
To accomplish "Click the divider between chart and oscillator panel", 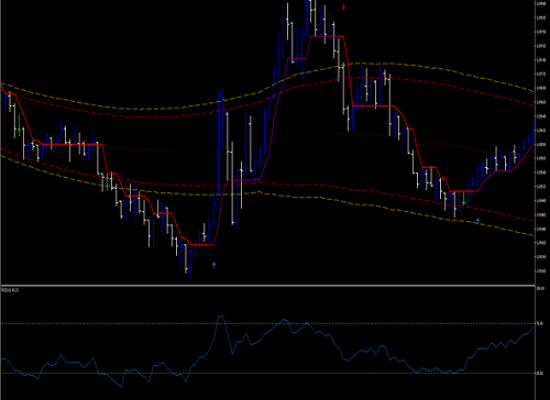I will (268, 286).
